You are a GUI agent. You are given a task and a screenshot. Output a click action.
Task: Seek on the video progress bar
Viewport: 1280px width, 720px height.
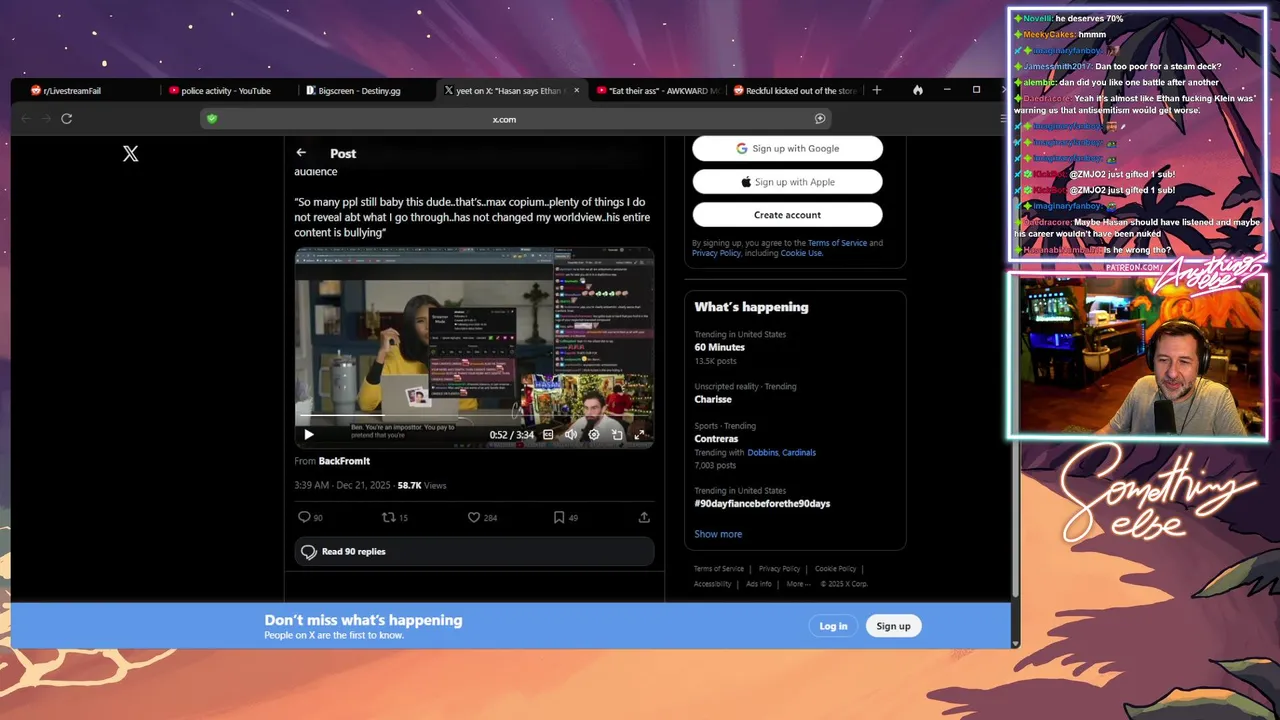click(x=474, y=416)
